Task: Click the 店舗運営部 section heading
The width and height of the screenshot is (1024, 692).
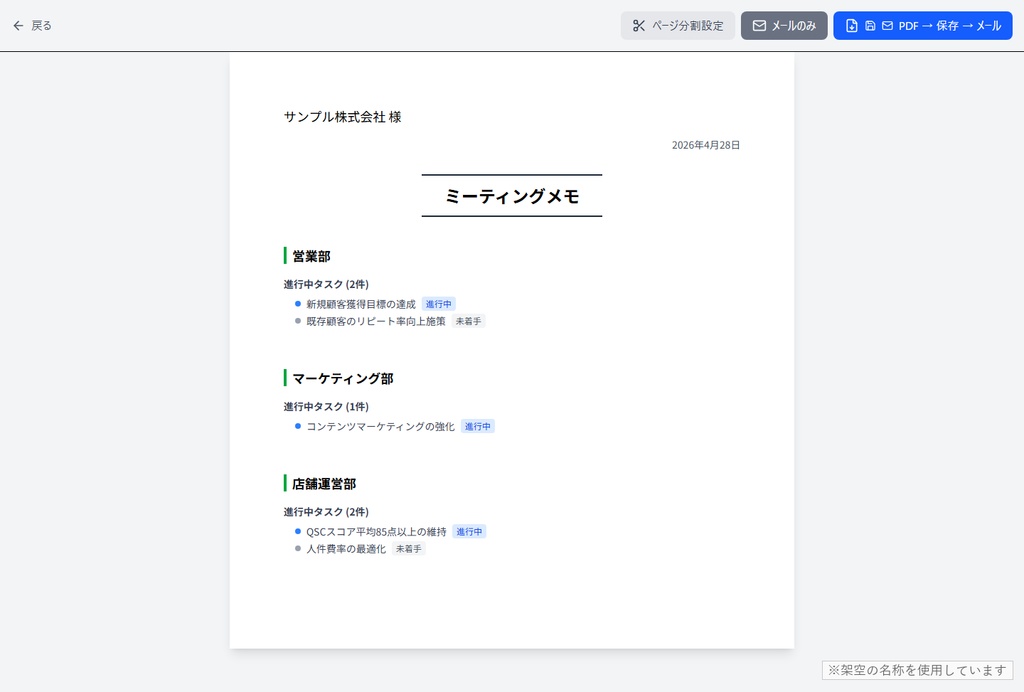Action: pos(324,484)
